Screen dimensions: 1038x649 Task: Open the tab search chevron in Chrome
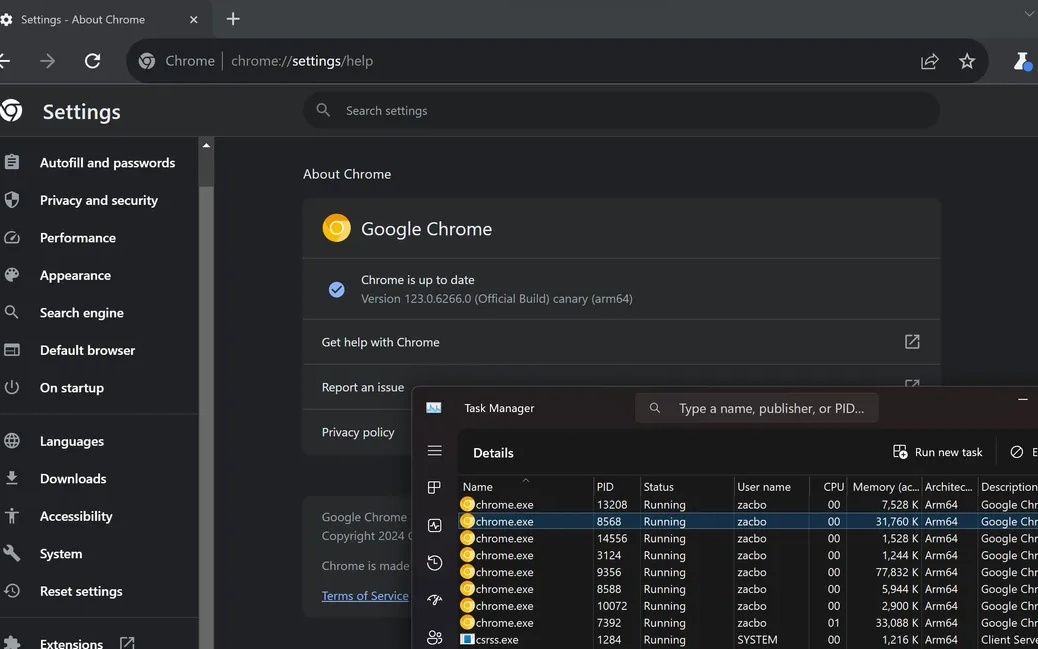tap(1029, 13)
